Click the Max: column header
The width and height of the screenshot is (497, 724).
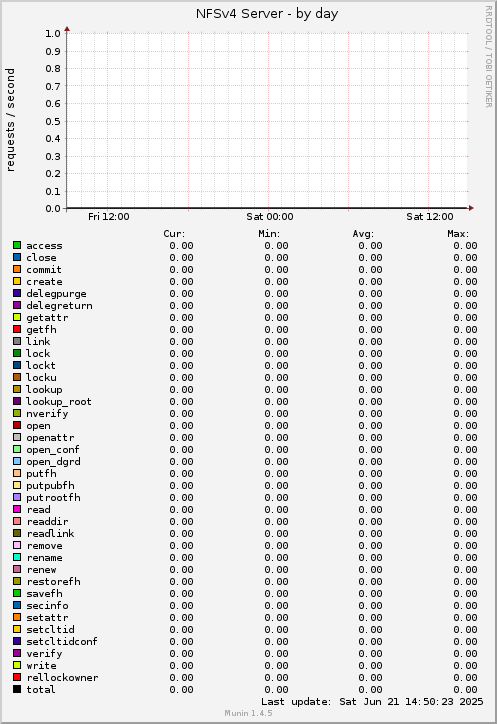click(458, 234)
